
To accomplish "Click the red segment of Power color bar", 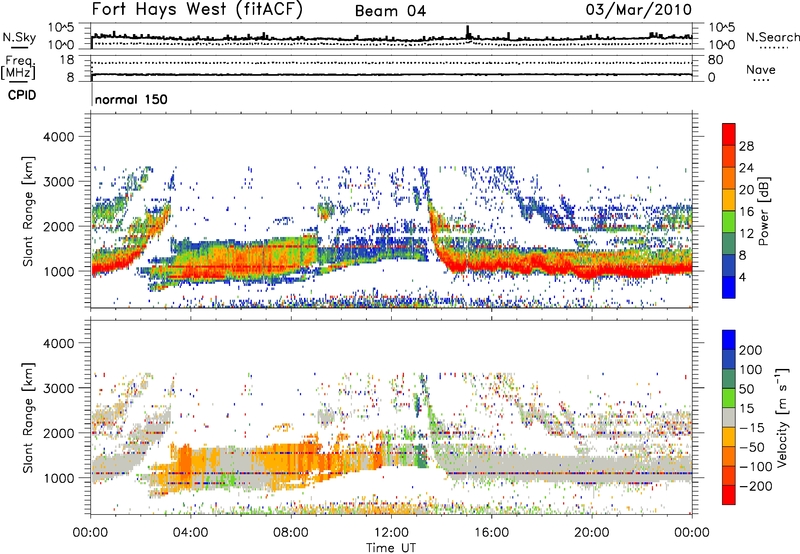I will click(729, 133).
